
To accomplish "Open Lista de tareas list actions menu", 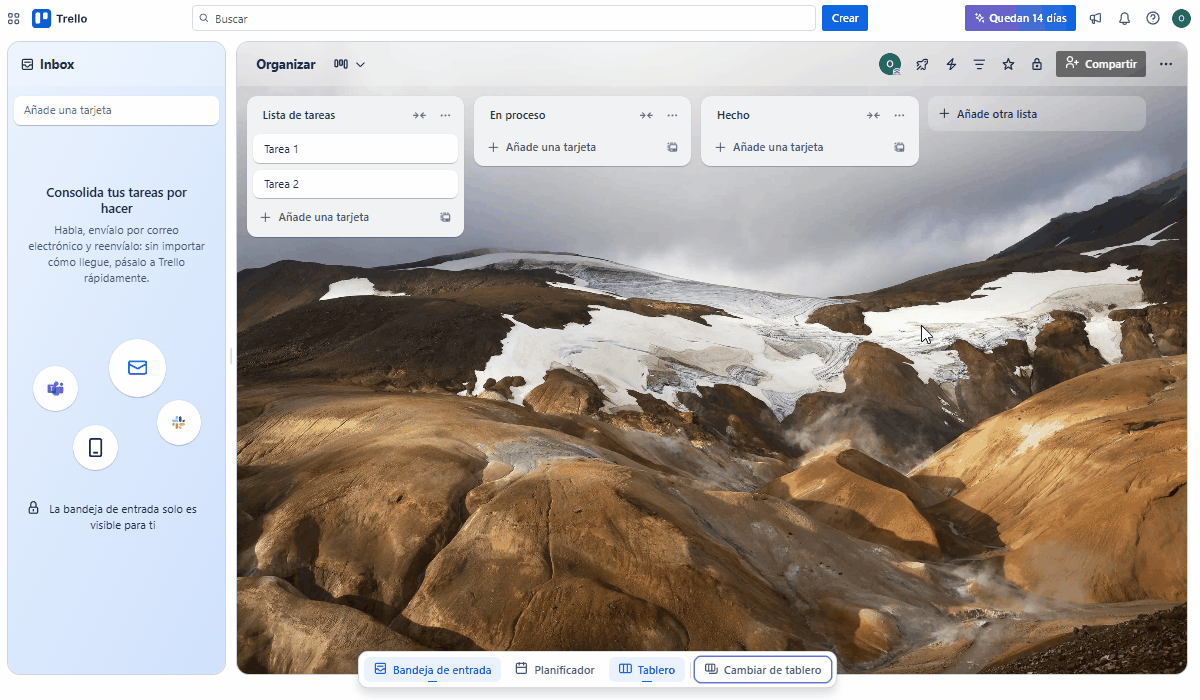I will [445, 115].
